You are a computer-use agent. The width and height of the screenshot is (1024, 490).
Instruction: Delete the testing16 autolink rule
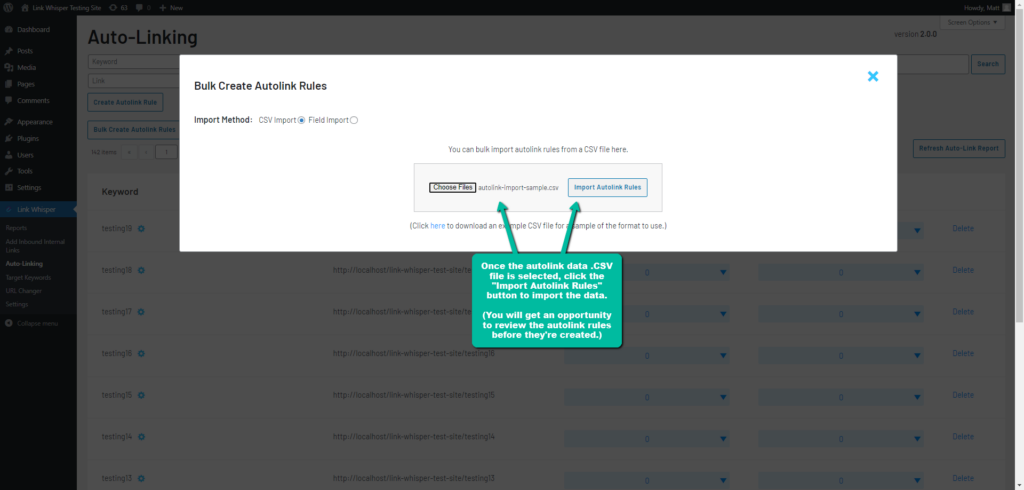[963, 353]
